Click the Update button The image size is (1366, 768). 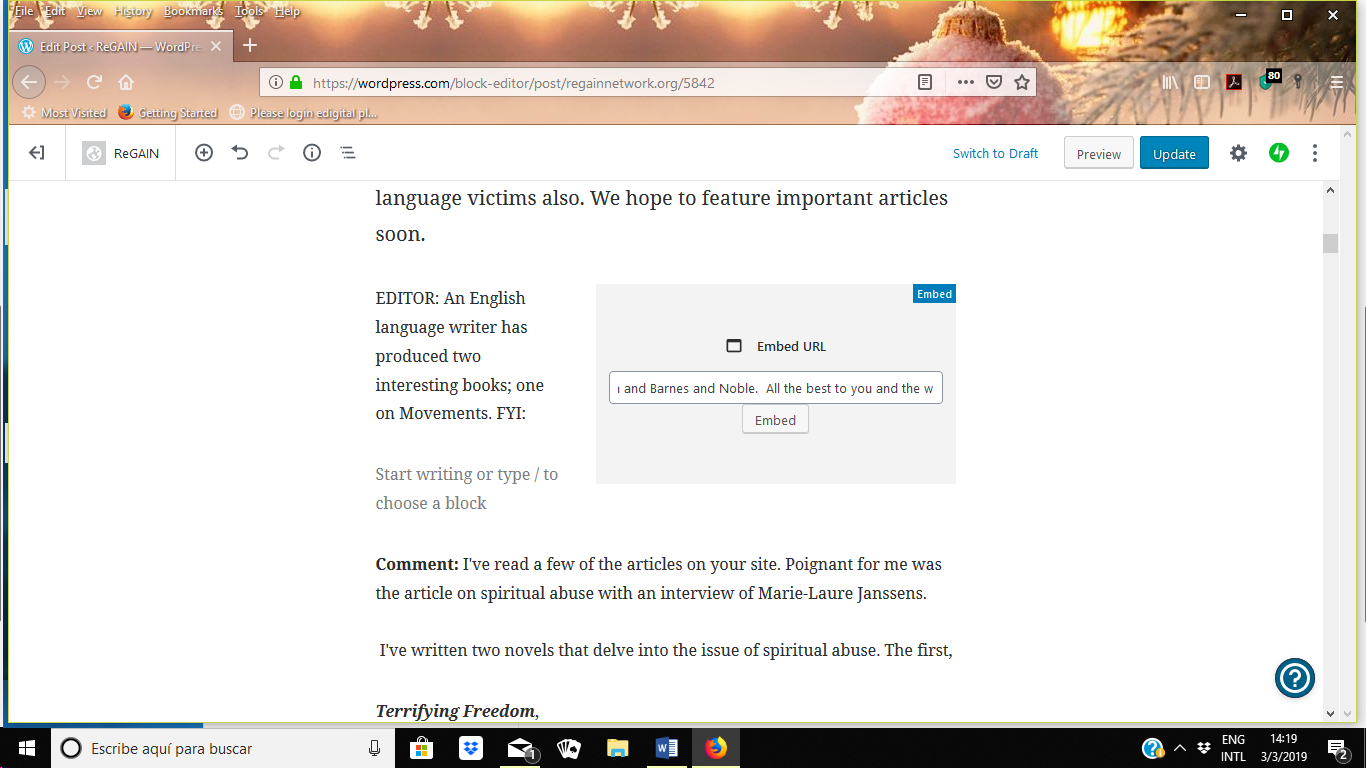tap(1174, 153)
